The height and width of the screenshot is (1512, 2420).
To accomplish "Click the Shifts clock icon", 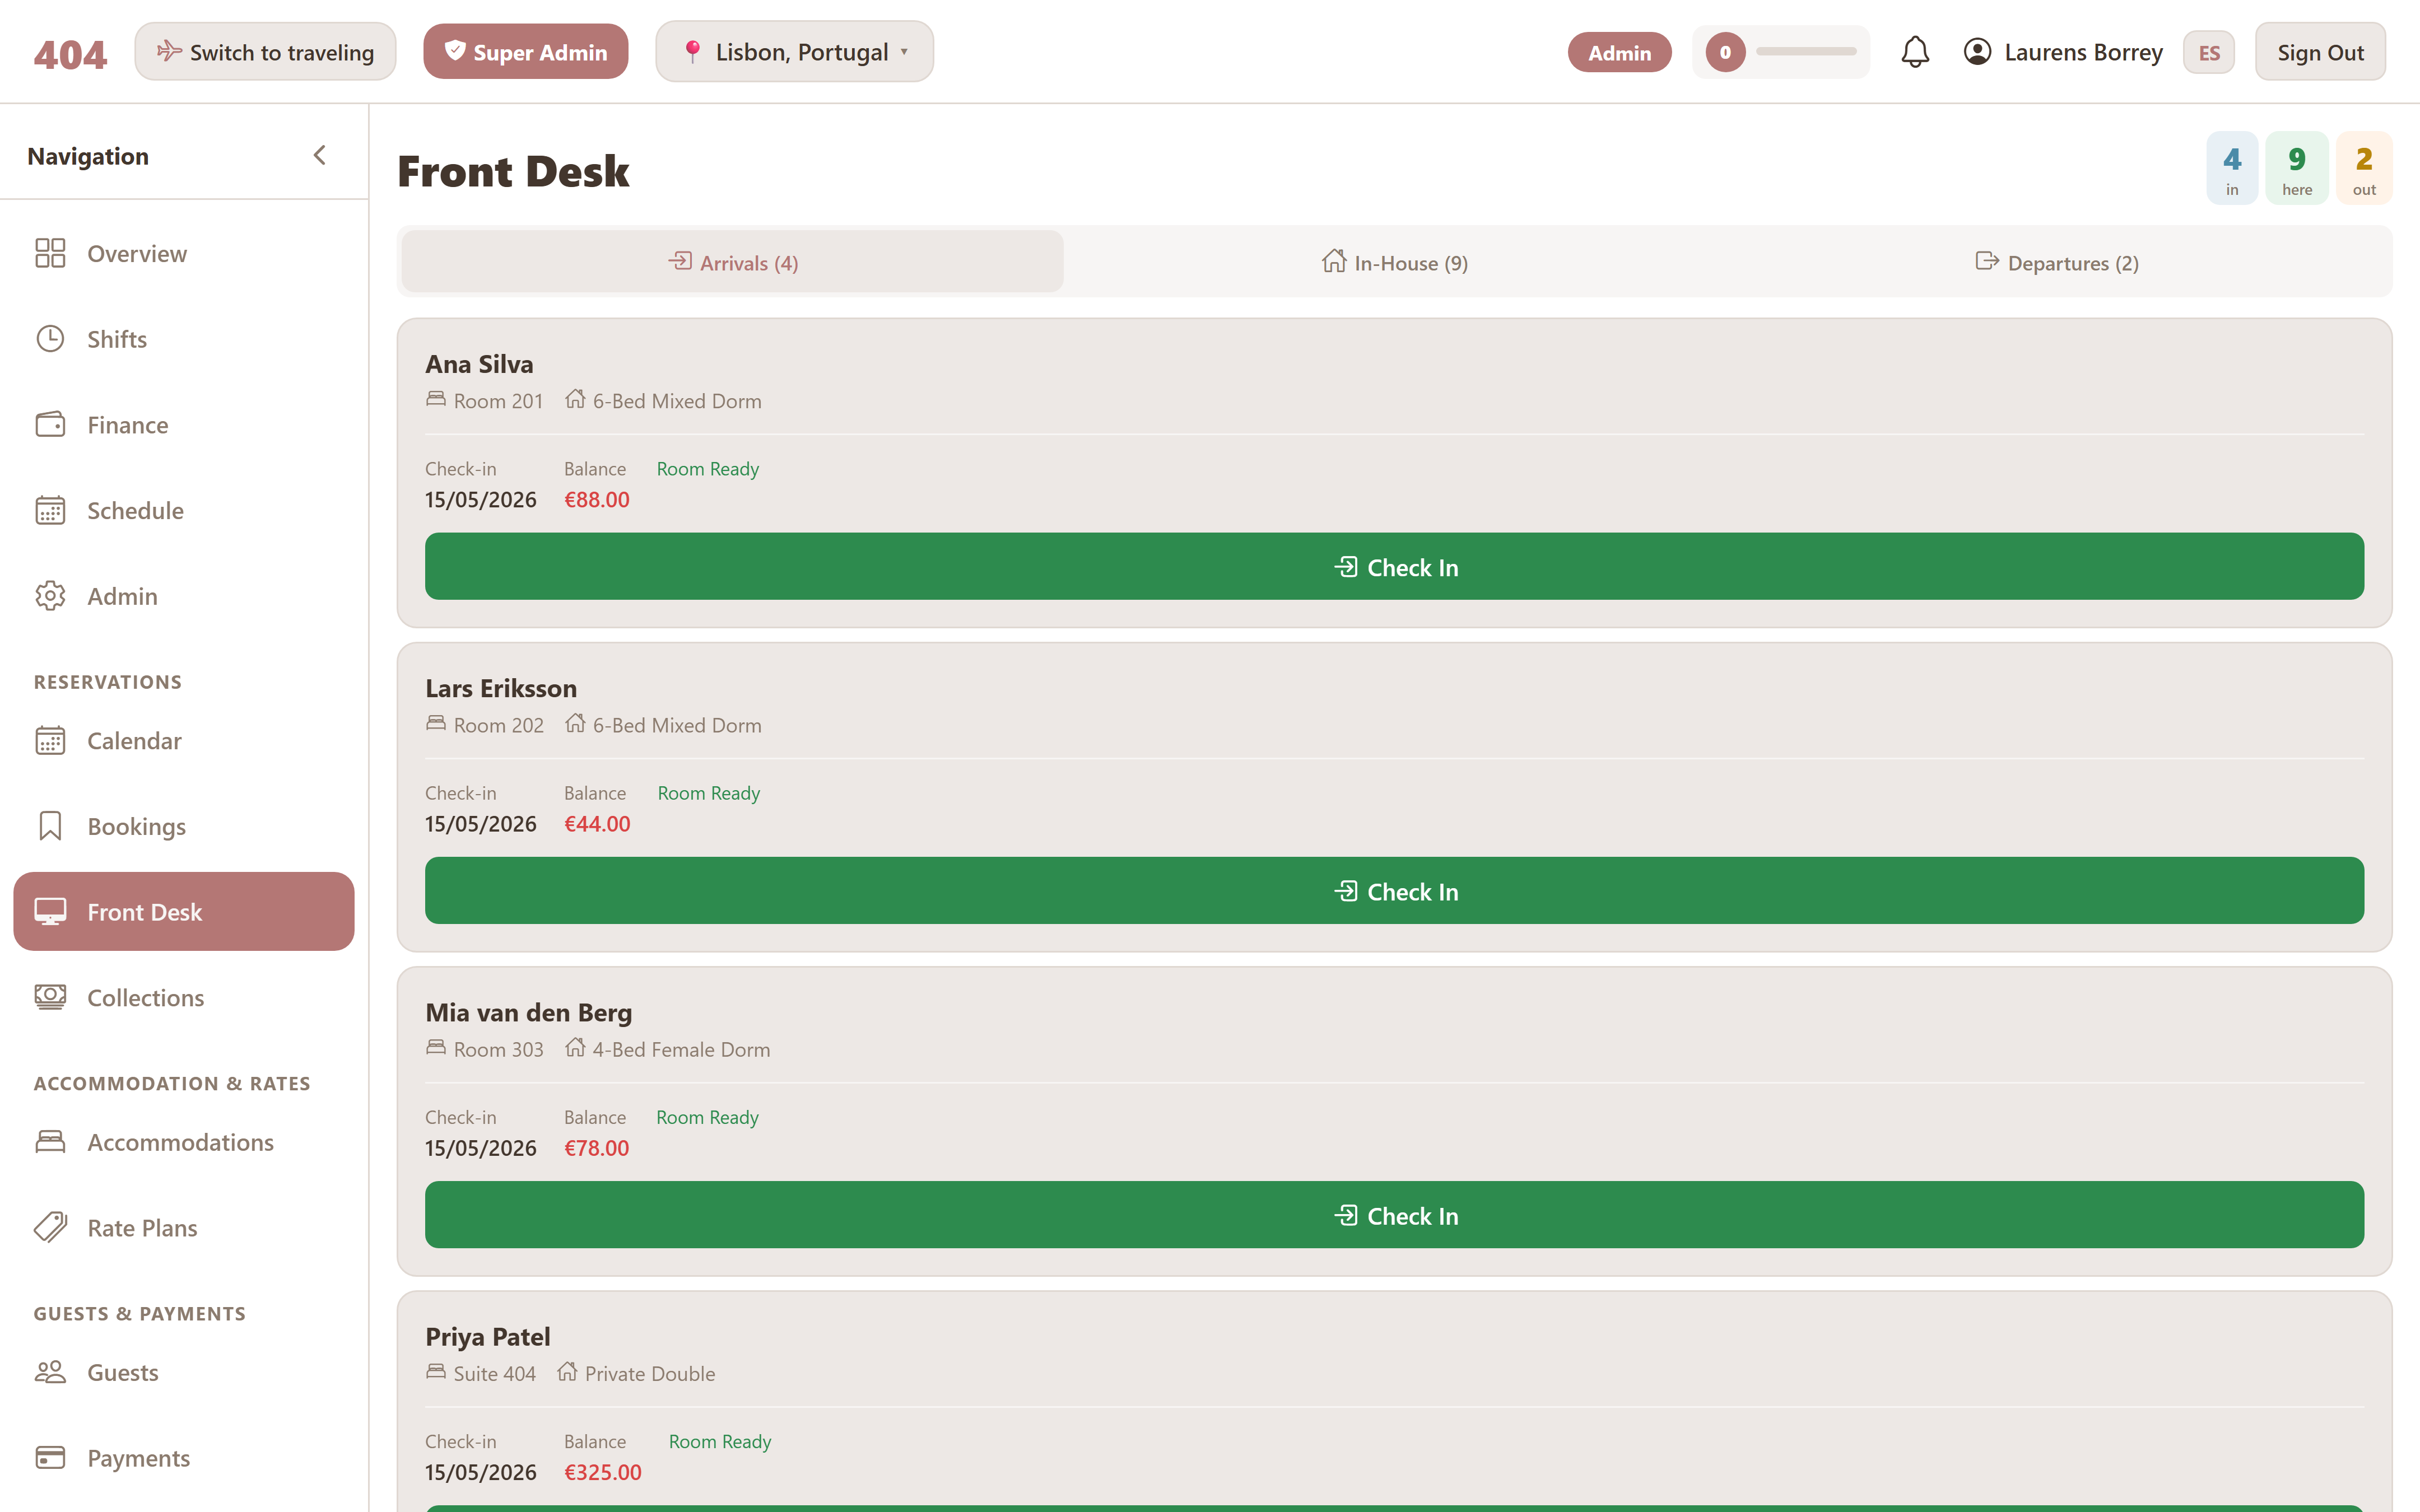I will tap(50, 339).
